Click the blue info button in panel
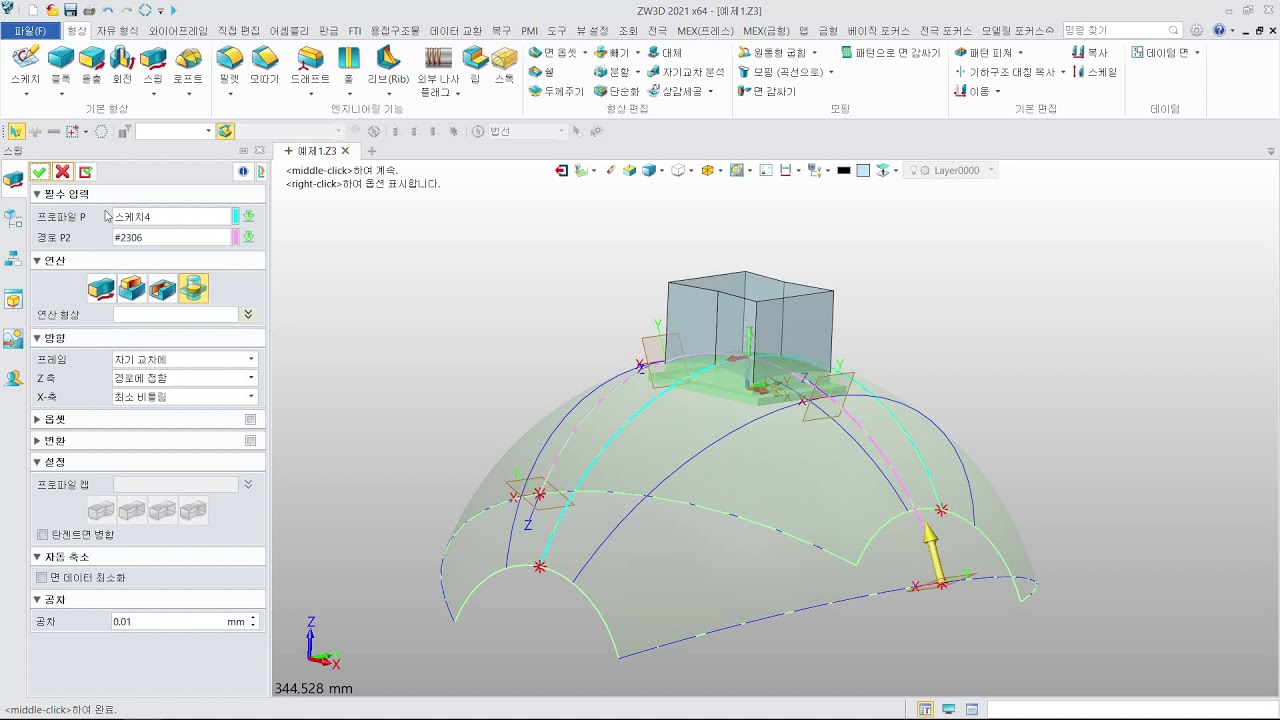This screenshot has width=1280, height=720. (x=243, y=172)
